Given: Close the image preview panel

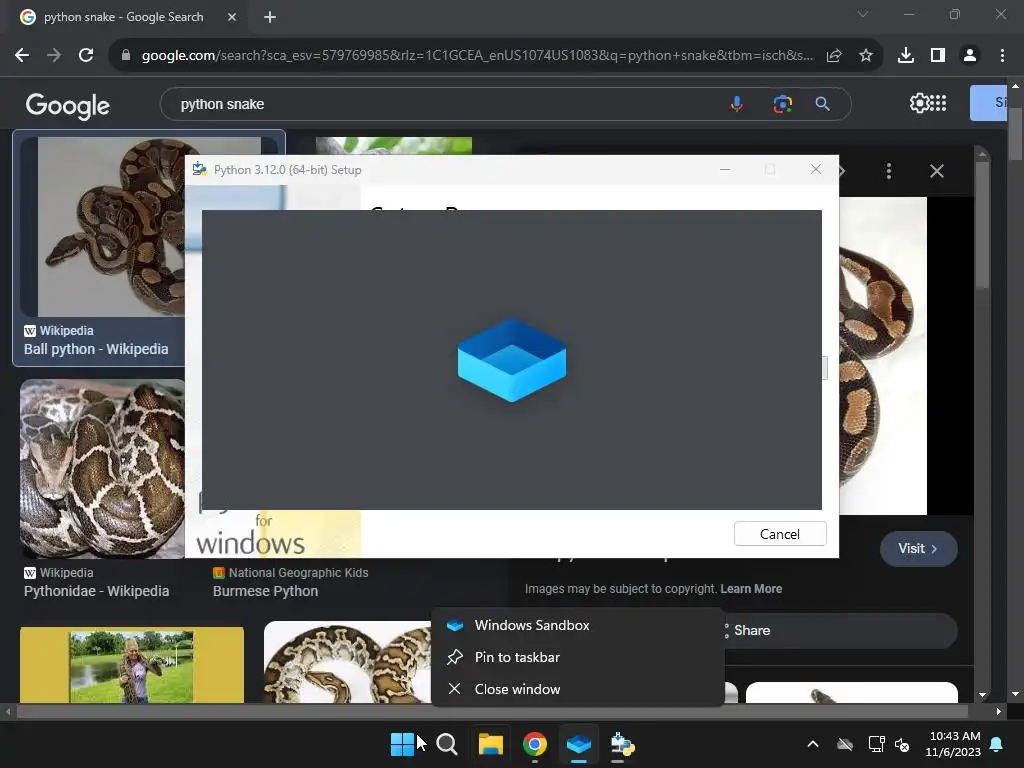Looking at the screenshot, I should click(x=936, y=171).
